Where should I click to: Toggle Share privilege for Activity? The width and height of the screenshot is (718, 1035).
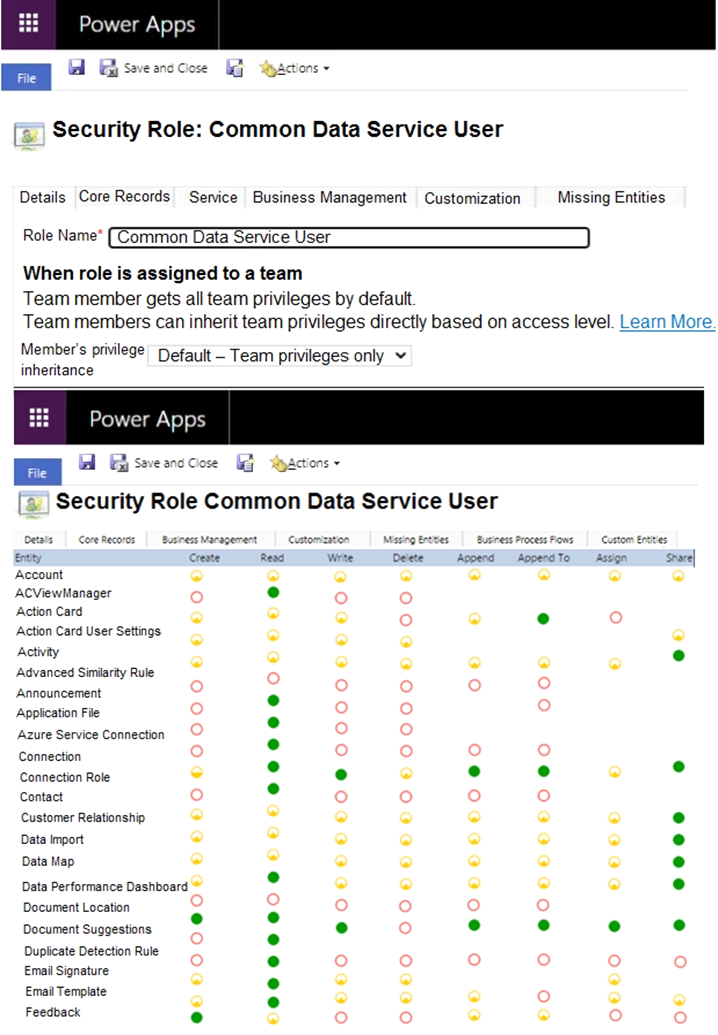[x=678, y=655]
